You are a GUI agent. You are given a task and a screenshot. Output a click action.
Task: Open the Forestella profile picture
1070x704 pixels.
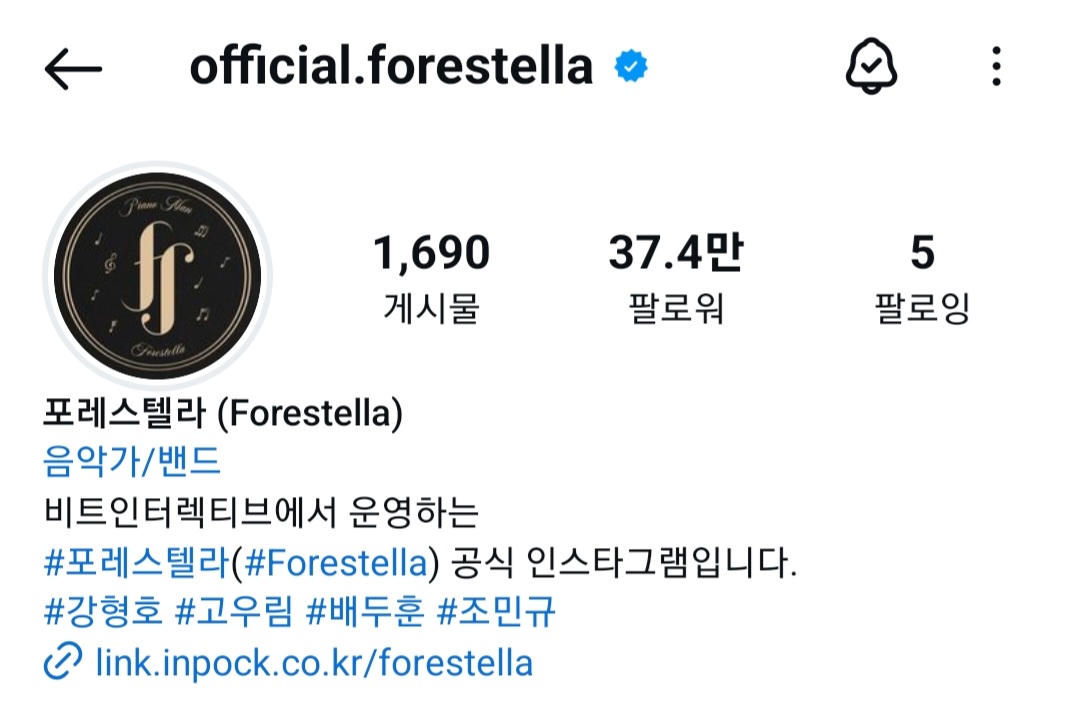(158, 276)
